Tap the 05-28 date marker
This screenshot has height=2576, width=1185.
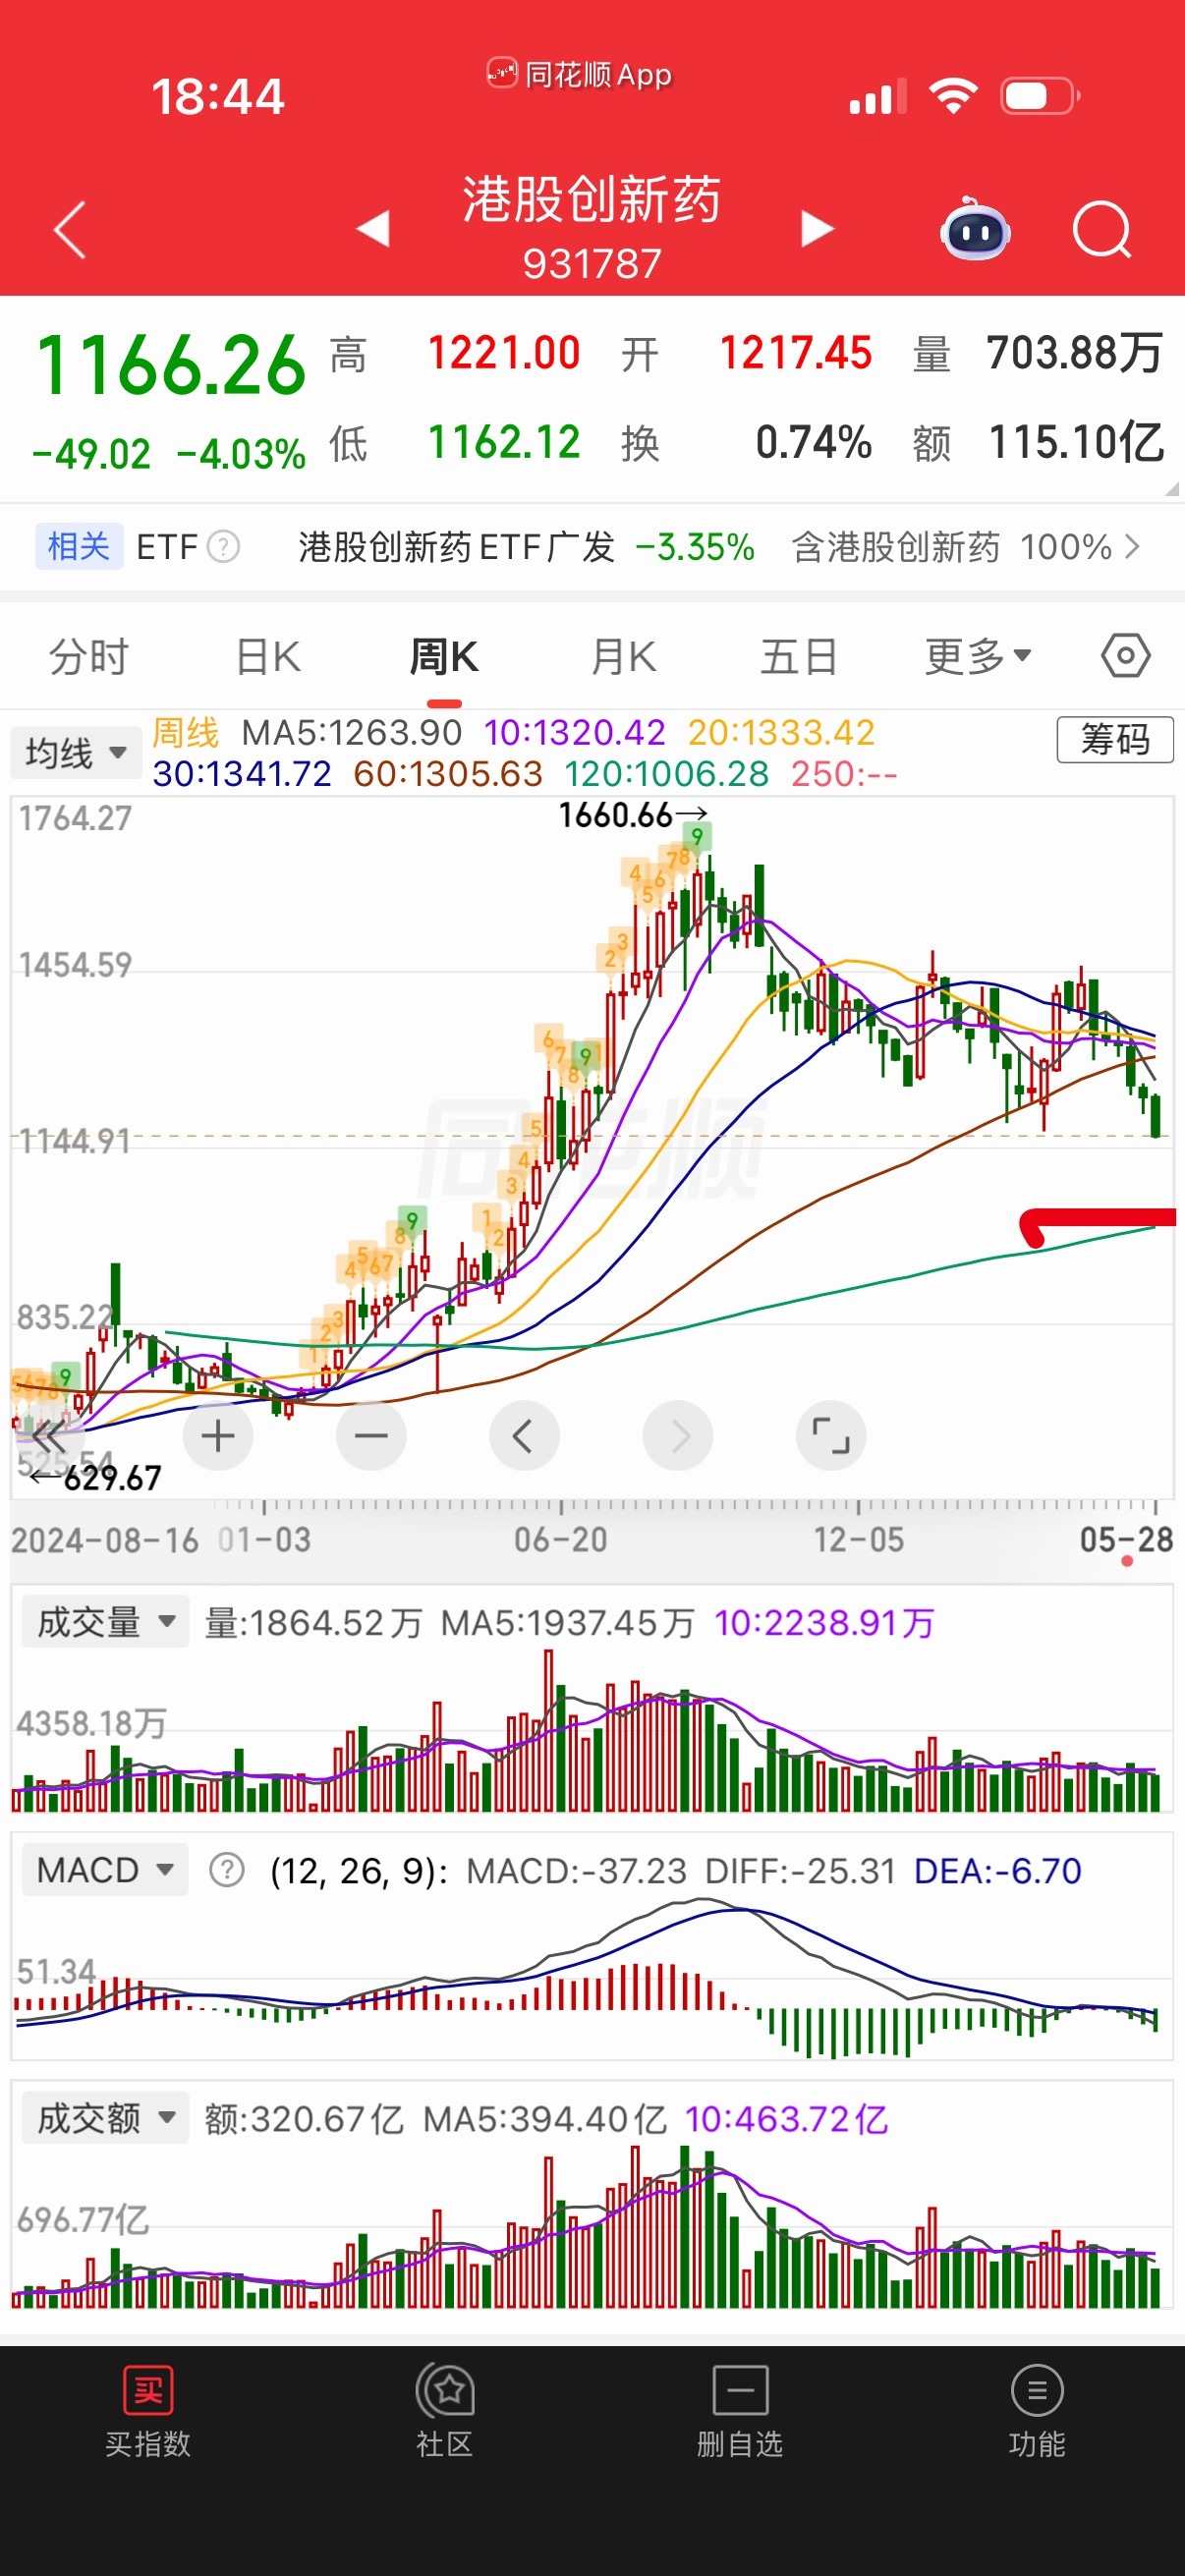click(x=1126, y=1540)
